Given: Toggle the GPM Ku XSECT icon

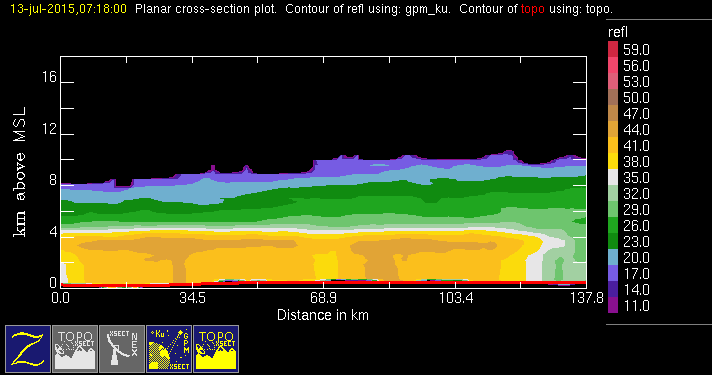Looking at the screenshot, I should coord(169,349).
